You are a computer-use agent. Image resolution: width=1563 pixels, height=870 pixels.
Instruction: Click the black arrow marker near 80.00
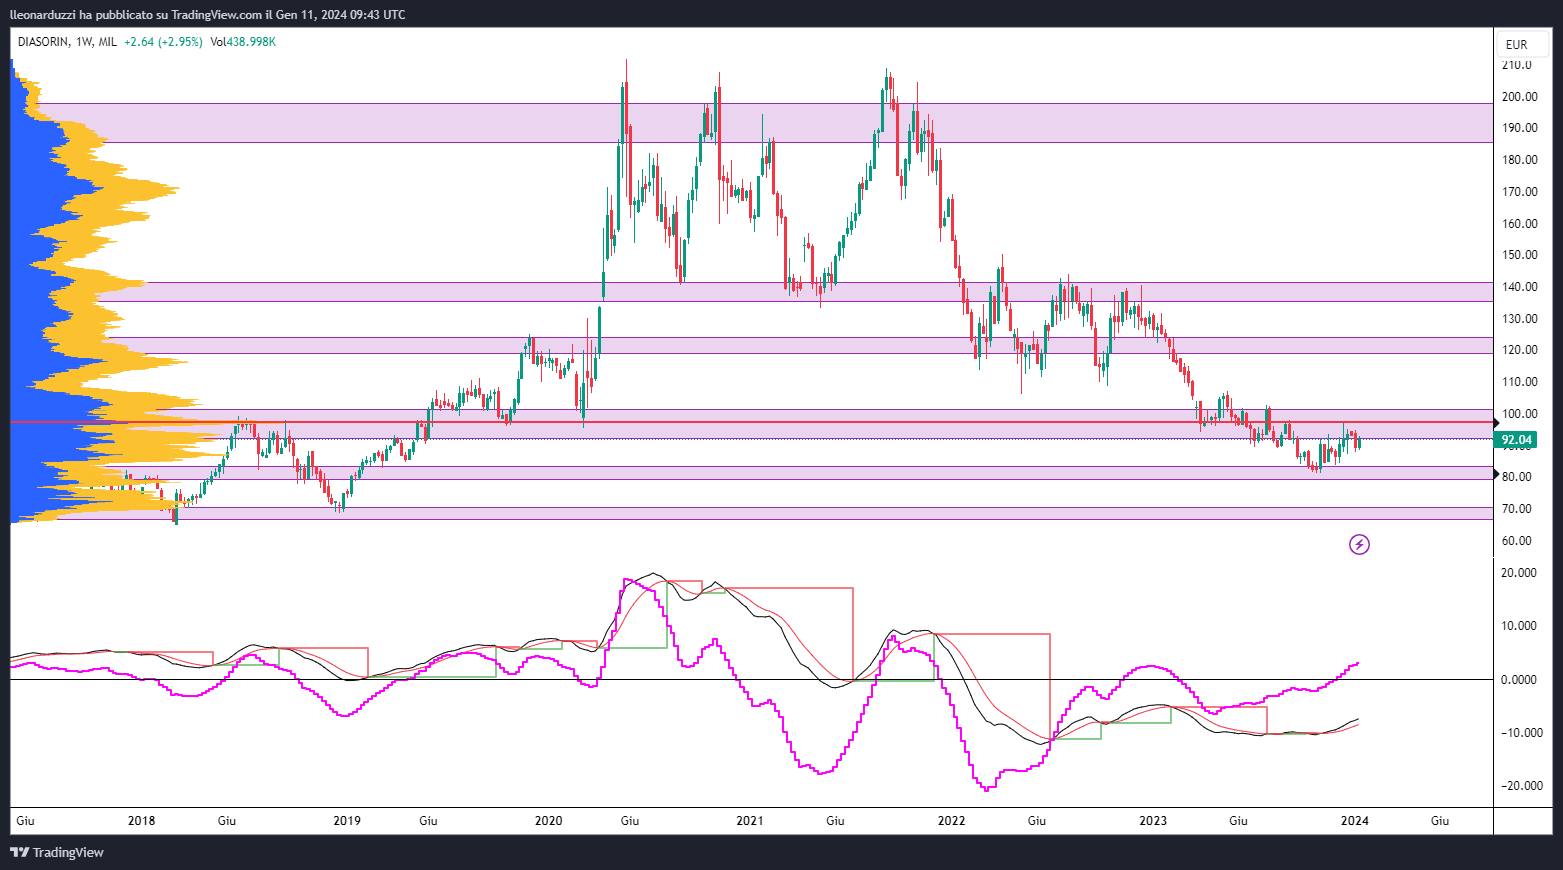point(1497,473)
